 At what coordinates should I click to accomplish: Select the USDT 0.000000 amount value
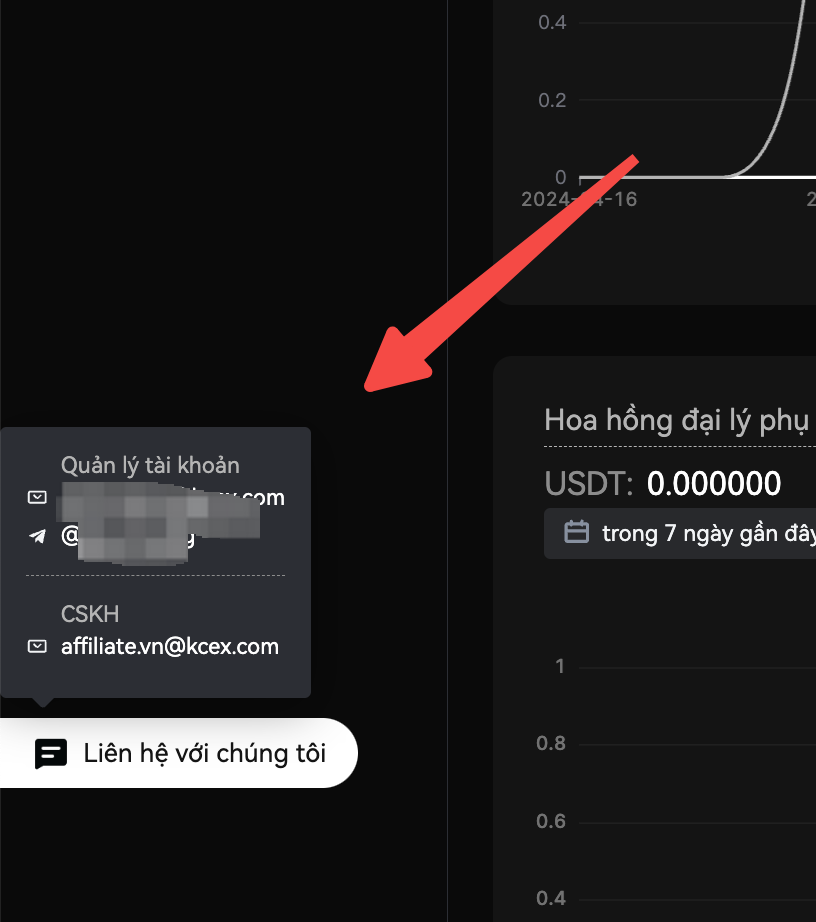pyautogui.click(x=713, y=484)
